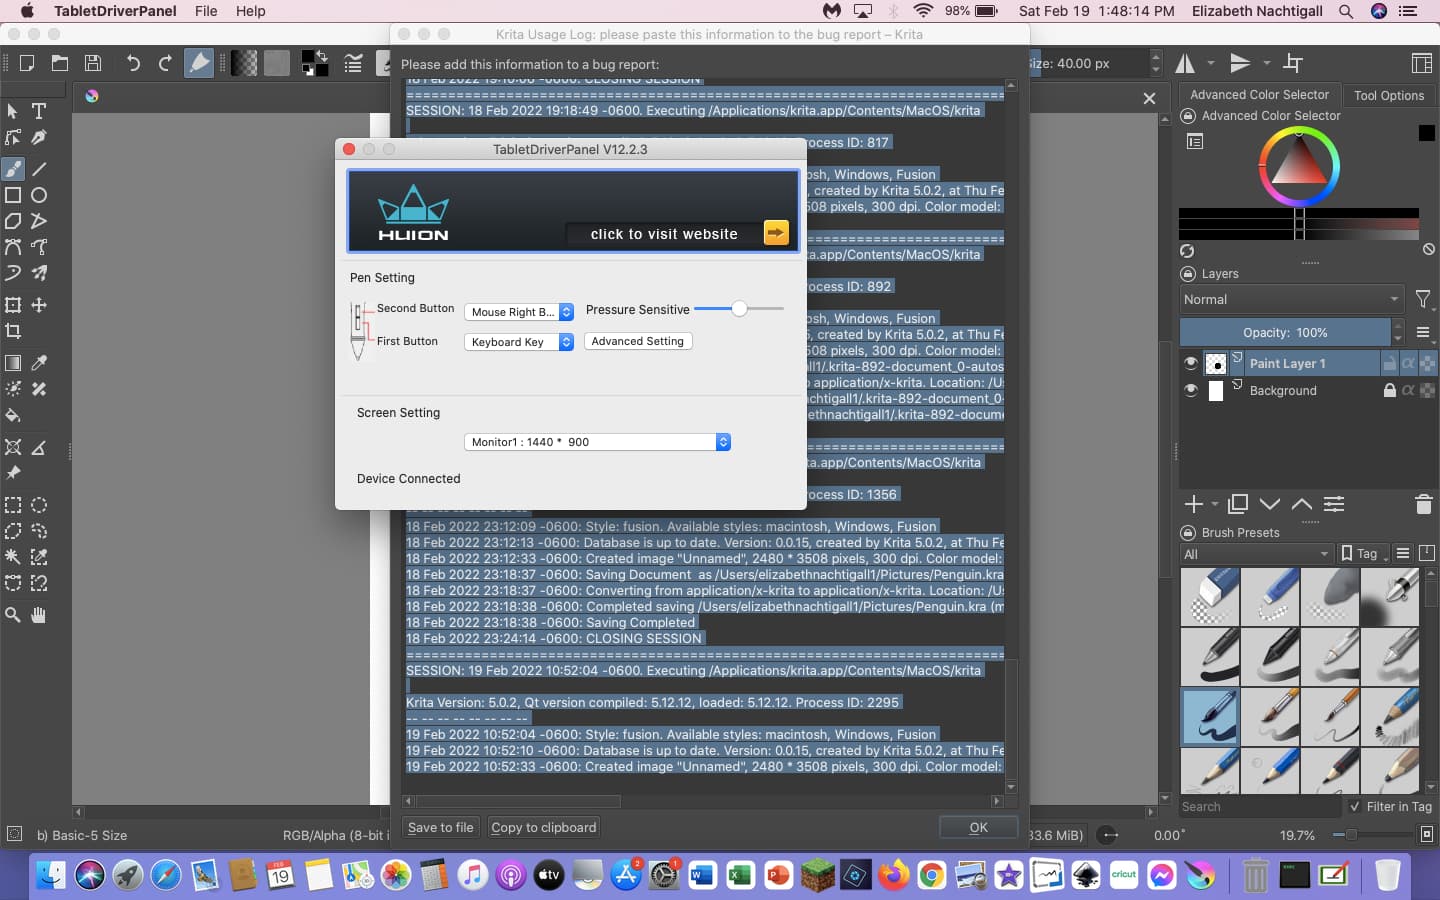Select the Line tool
1440x900 pixels.
tap(39, 169)
